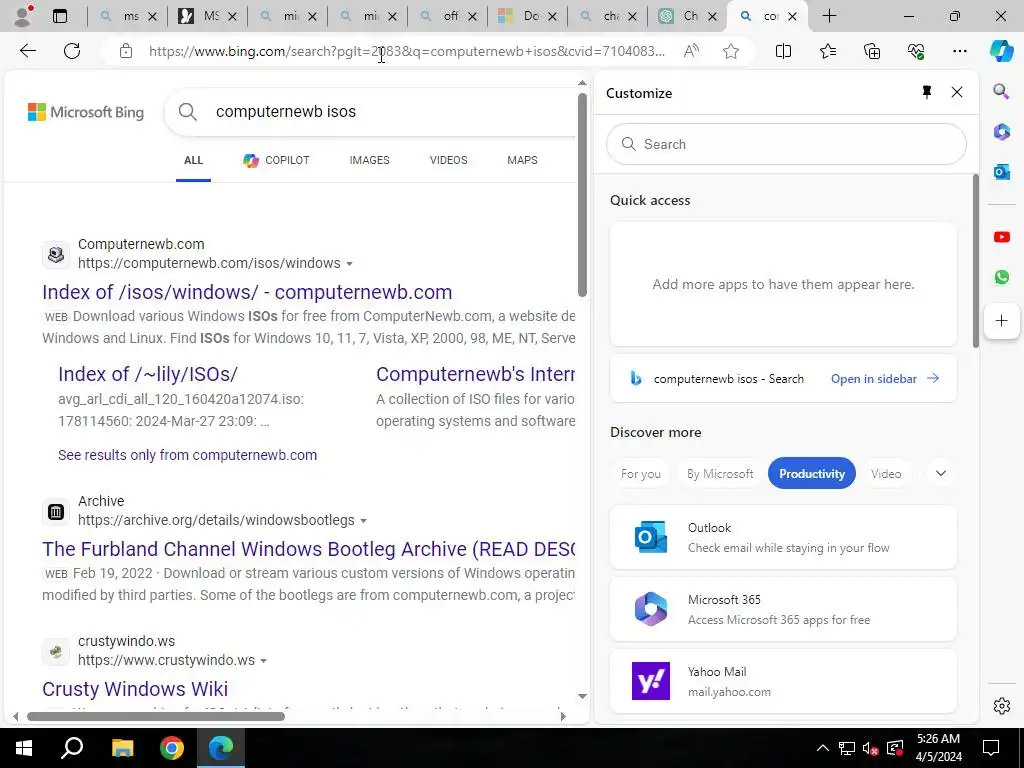Switch to the VIDEOS tab
The width and height of the screenshot is (1024, 768).
tap(448, 160)
